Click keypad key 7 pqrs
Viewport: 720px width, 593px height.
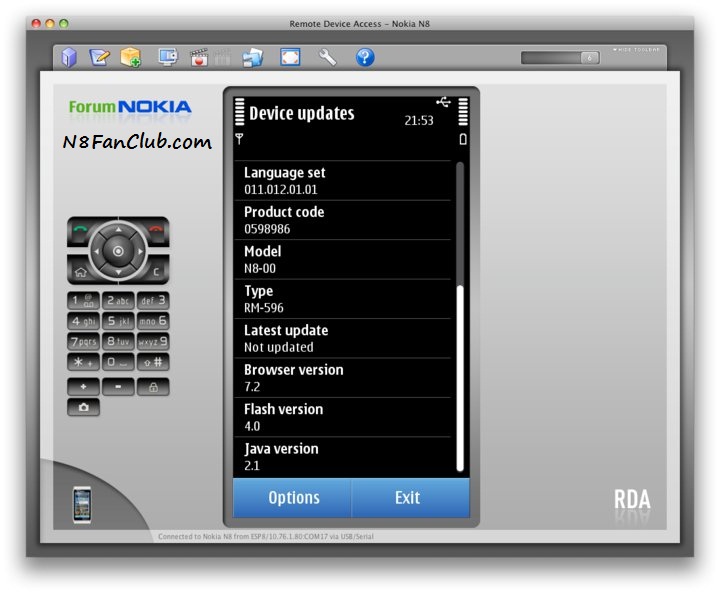coord(83,342)
